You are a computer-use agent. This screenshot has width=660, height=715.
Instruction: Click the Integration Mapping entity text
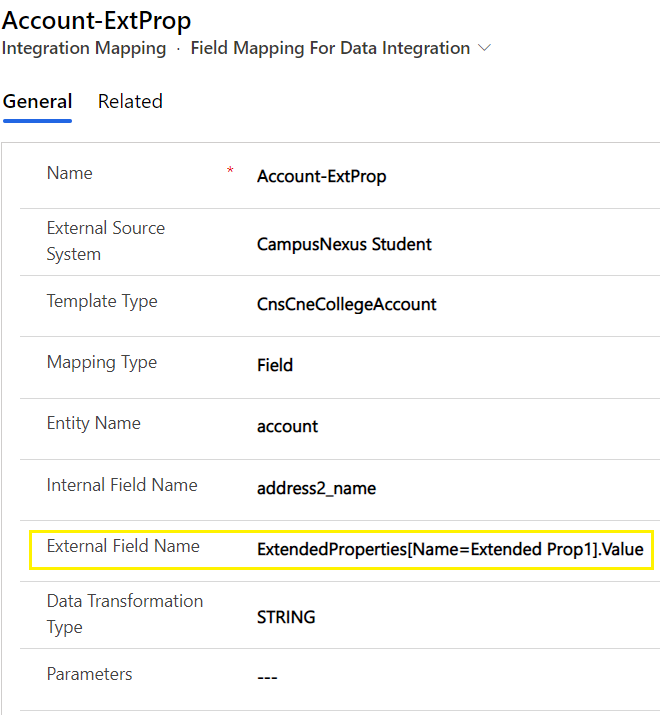pyautogui.click(x=84, y=48)
